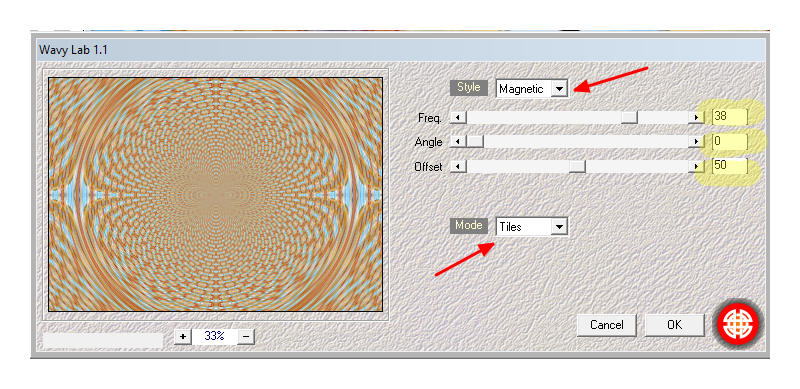Zoom in preview with plus button

click(x=183, y=336)
